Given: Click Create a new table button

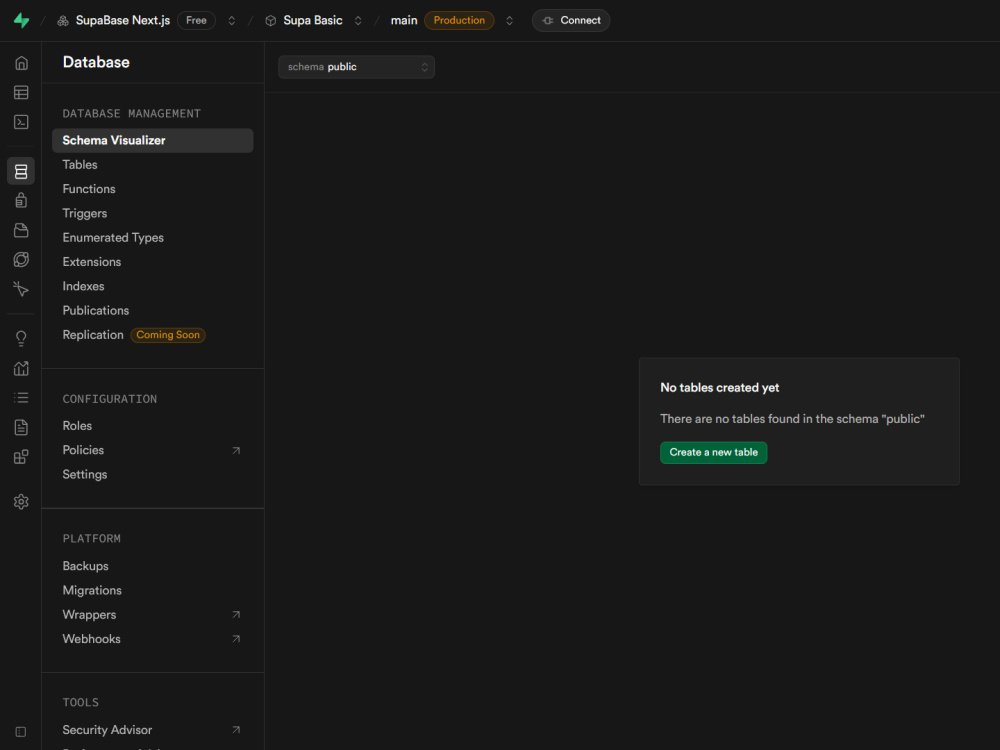Looking at the screenshot, I should tap(713, 452).
